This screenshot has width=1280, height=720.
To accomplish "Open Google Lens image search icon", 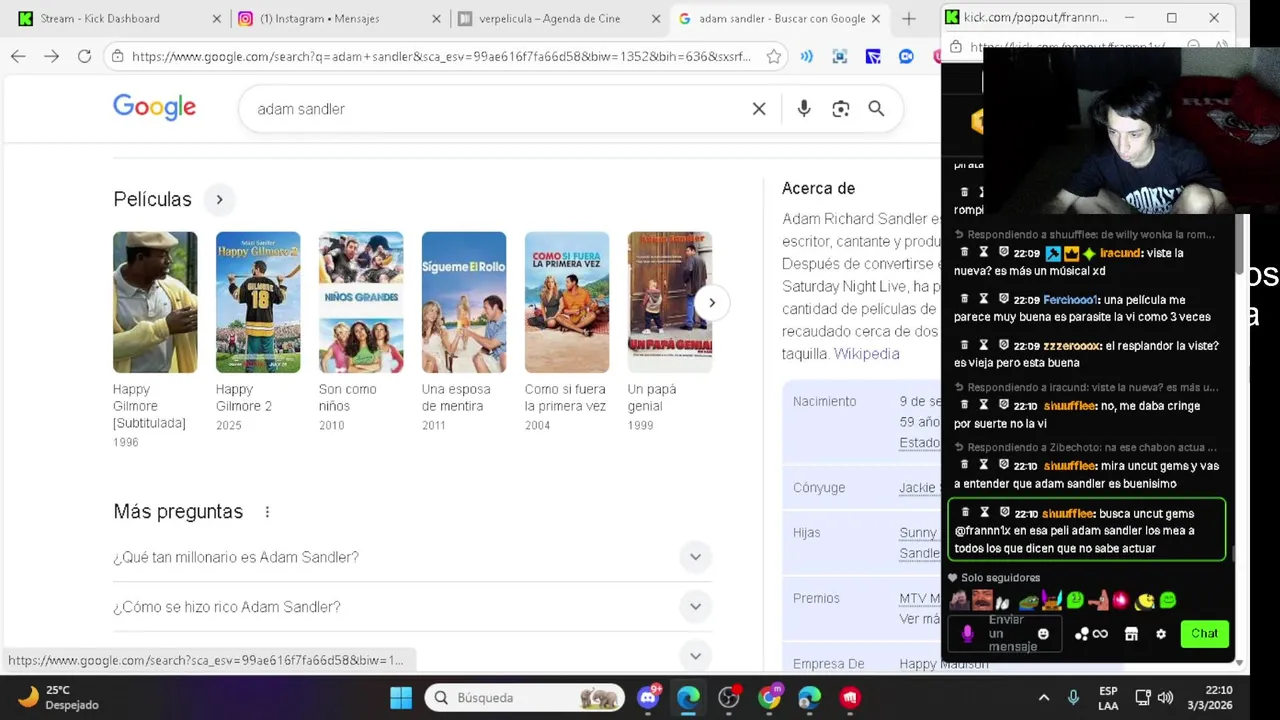I will click(x=841, y=109).
